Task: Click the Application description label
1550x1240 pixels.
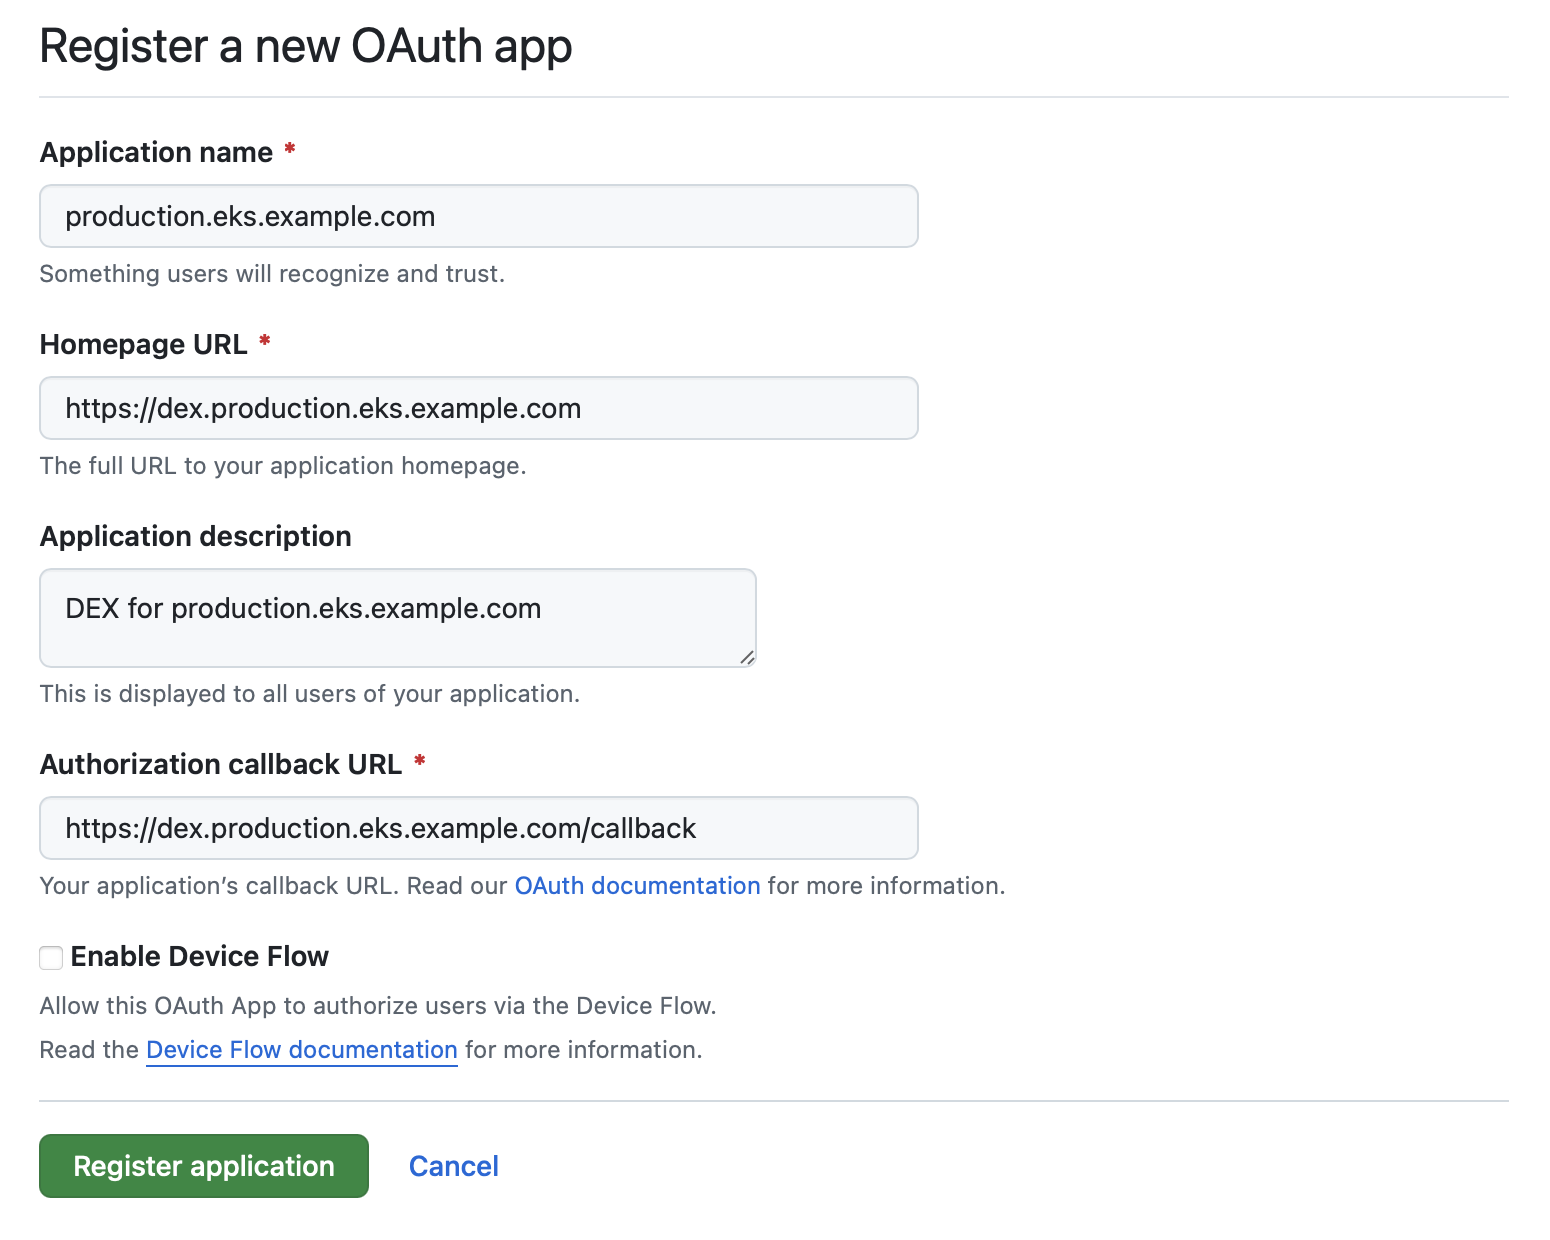Action: click(x=195, y=536)
